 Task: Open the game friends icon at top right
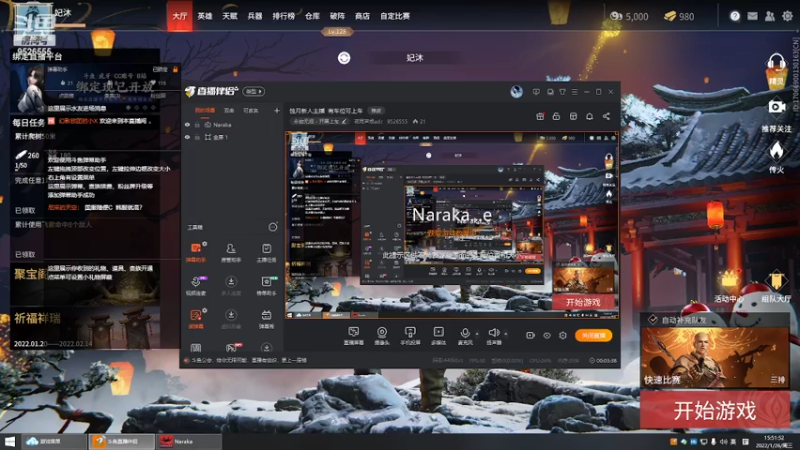click(x=770, y=16)
